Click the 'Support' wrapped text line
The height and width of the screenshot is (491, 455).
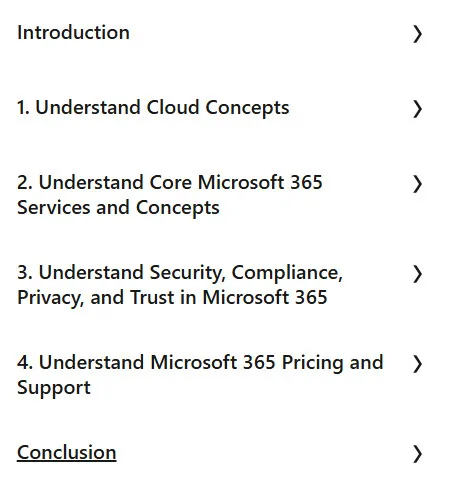click(x=54, y=388)
